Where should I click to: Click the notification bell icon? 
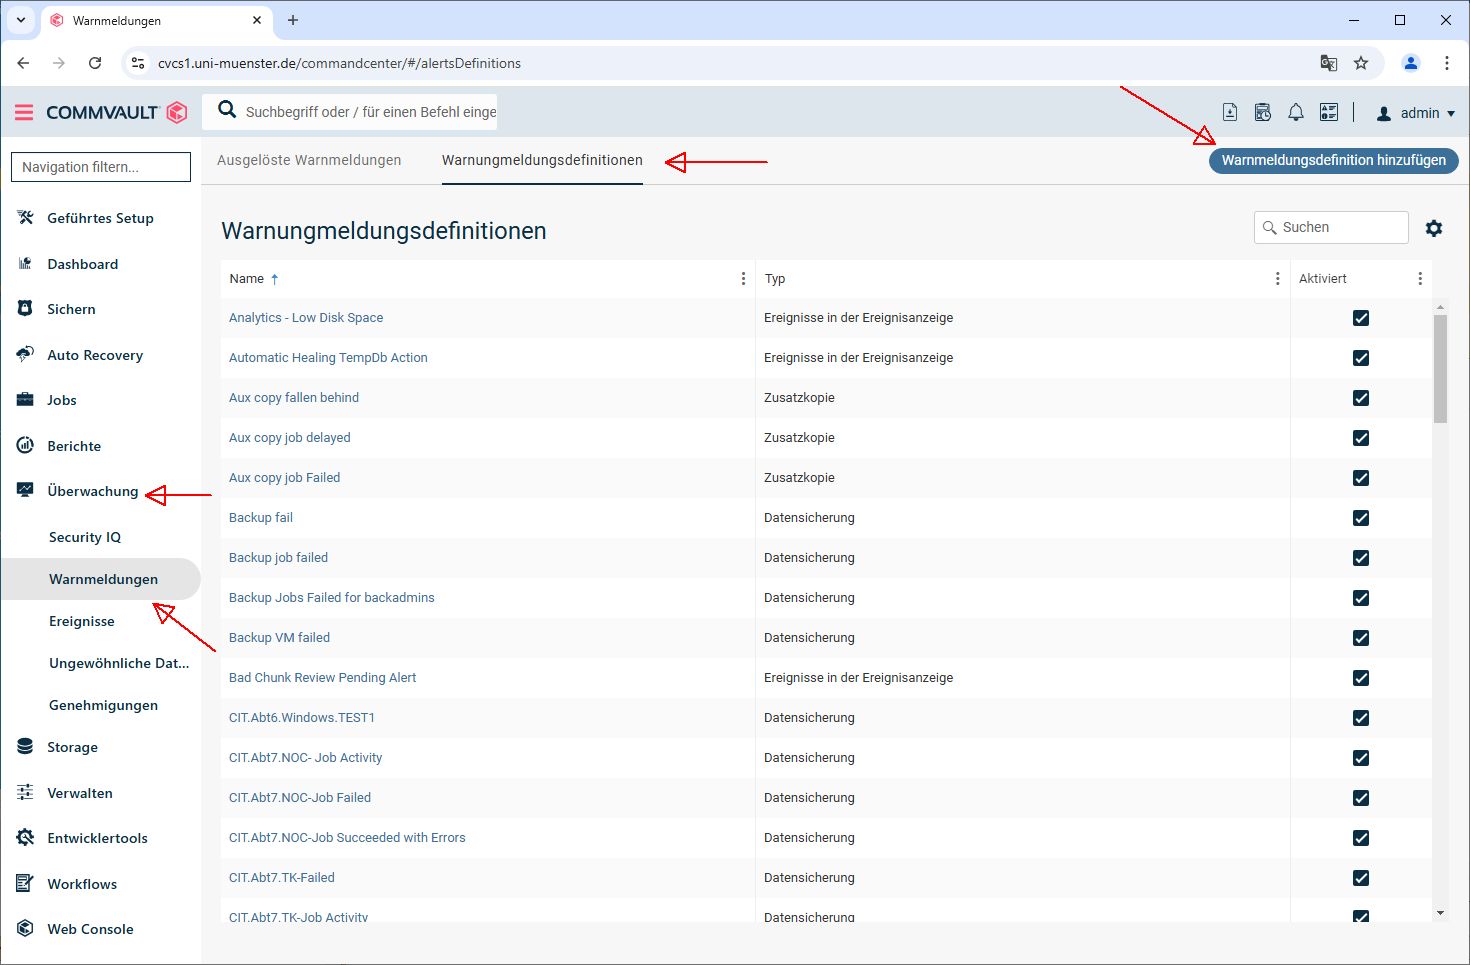pyautogui.click(x=1296, y=113)
